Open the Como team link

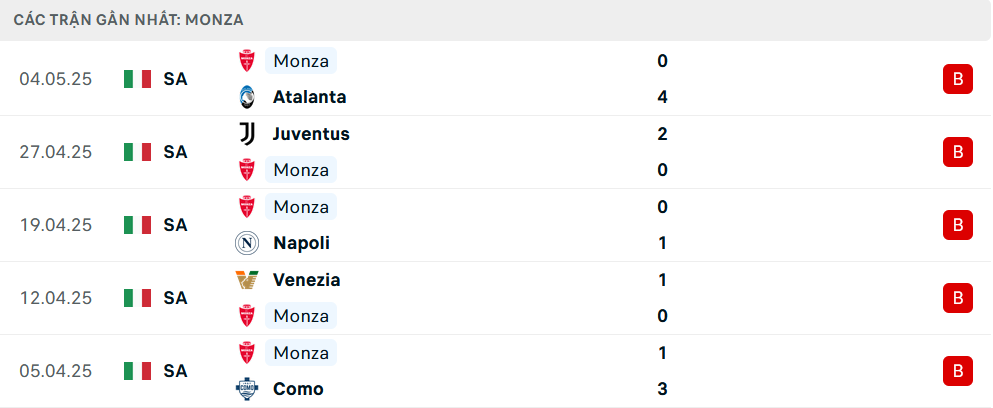pos(298,389)
